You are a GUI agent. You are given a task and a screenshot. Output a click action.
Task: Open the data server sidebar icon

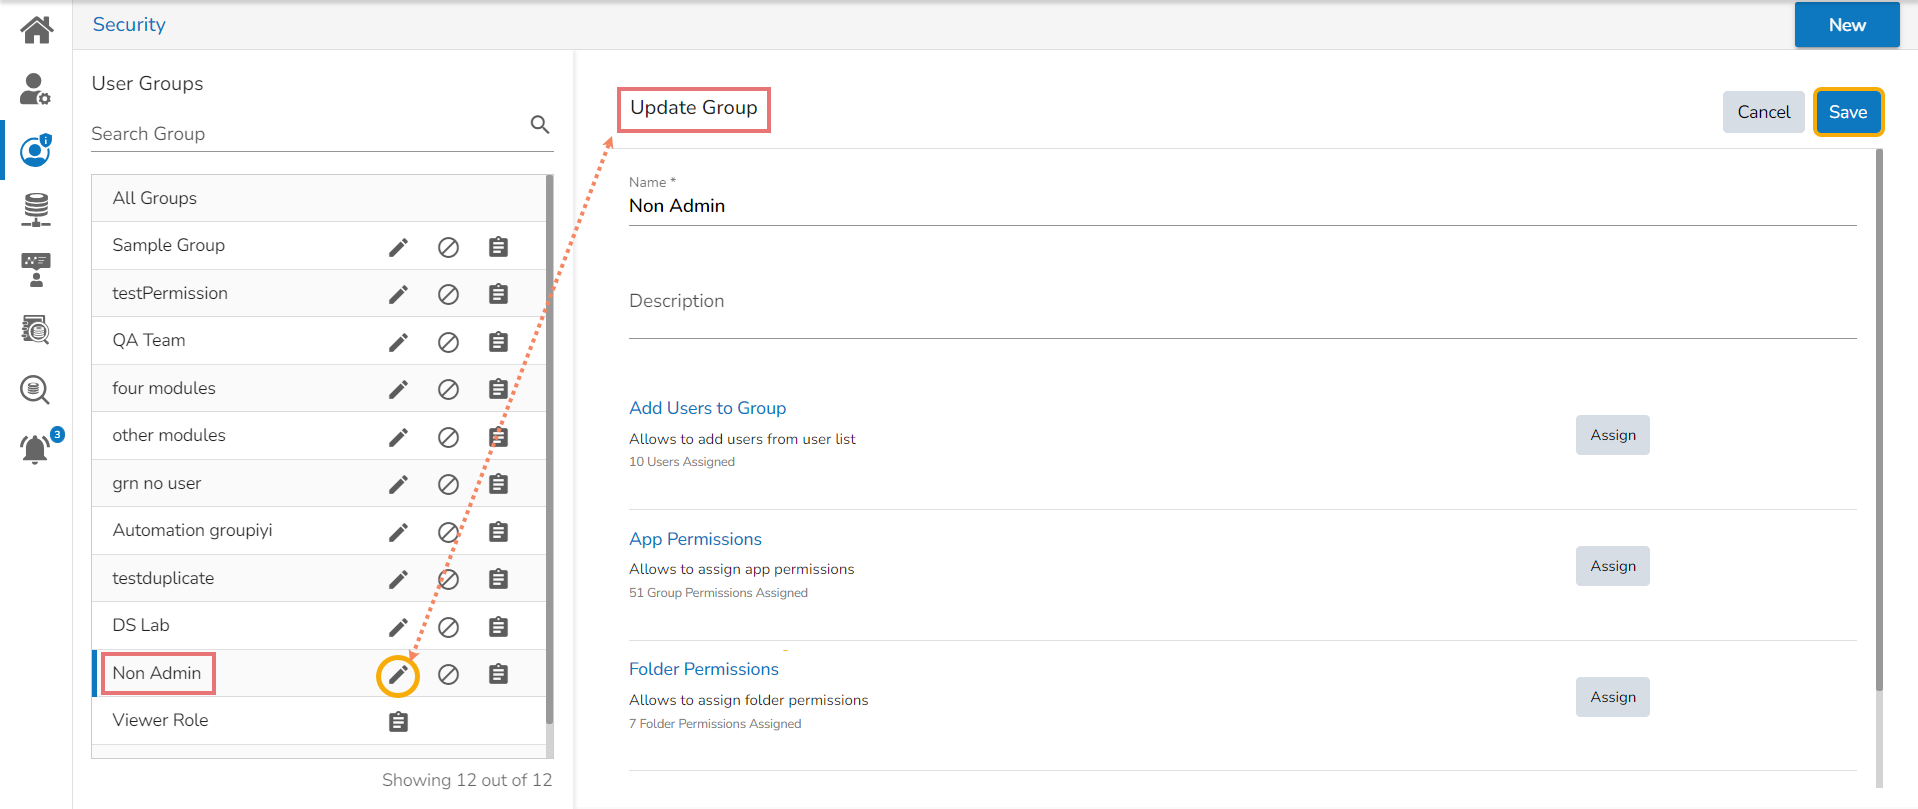(36, 209)
